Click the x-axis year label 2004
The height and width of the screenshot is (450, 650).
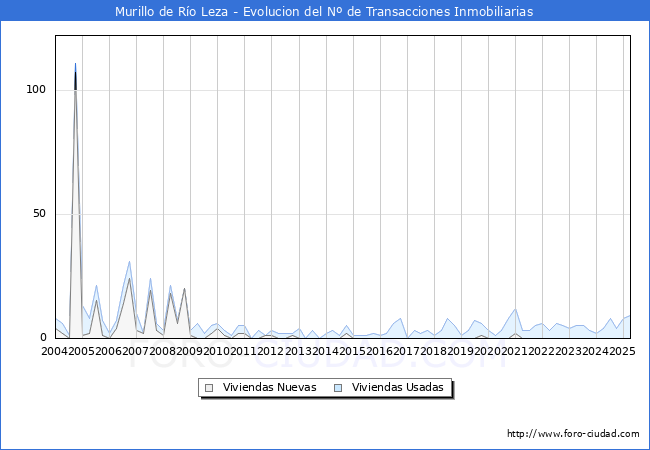pos(55,351)
